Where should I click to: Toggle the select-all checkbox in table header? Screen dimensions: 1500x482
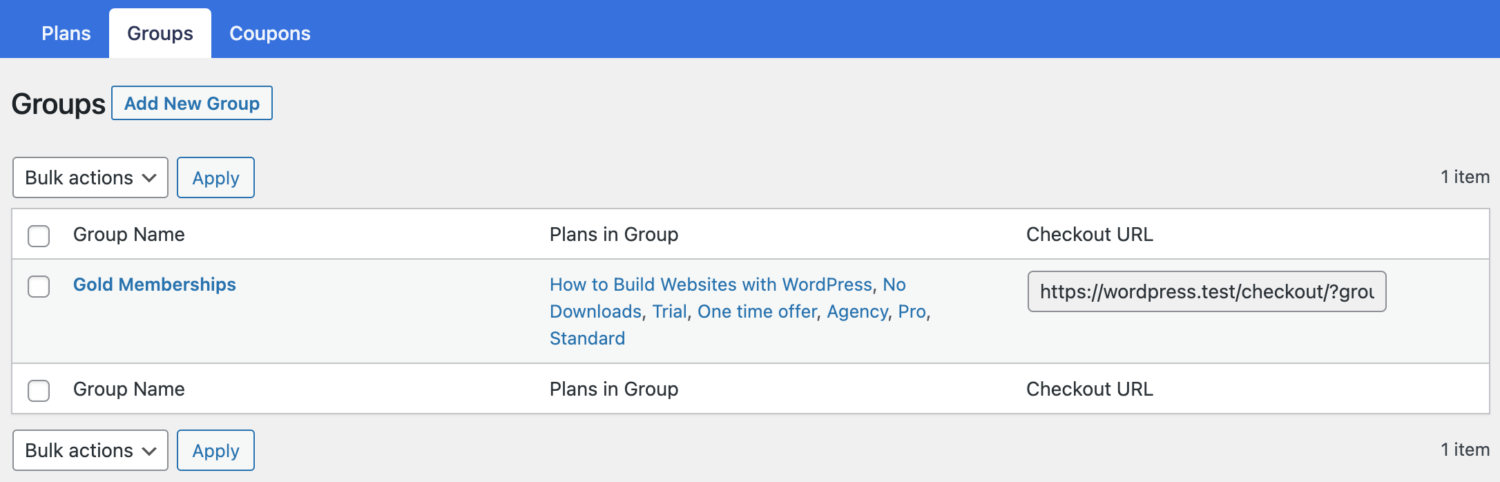tap(39, 236)
